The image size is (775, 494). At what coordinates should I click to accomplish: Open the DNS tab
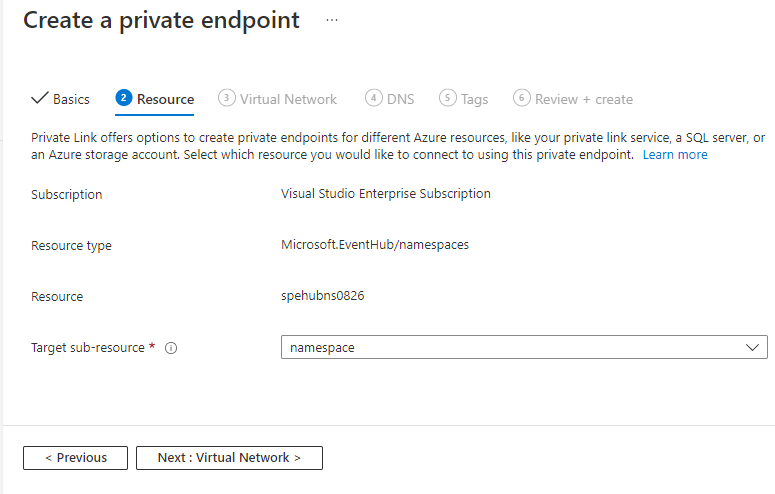pyautogui.click(x=400, y=99)
